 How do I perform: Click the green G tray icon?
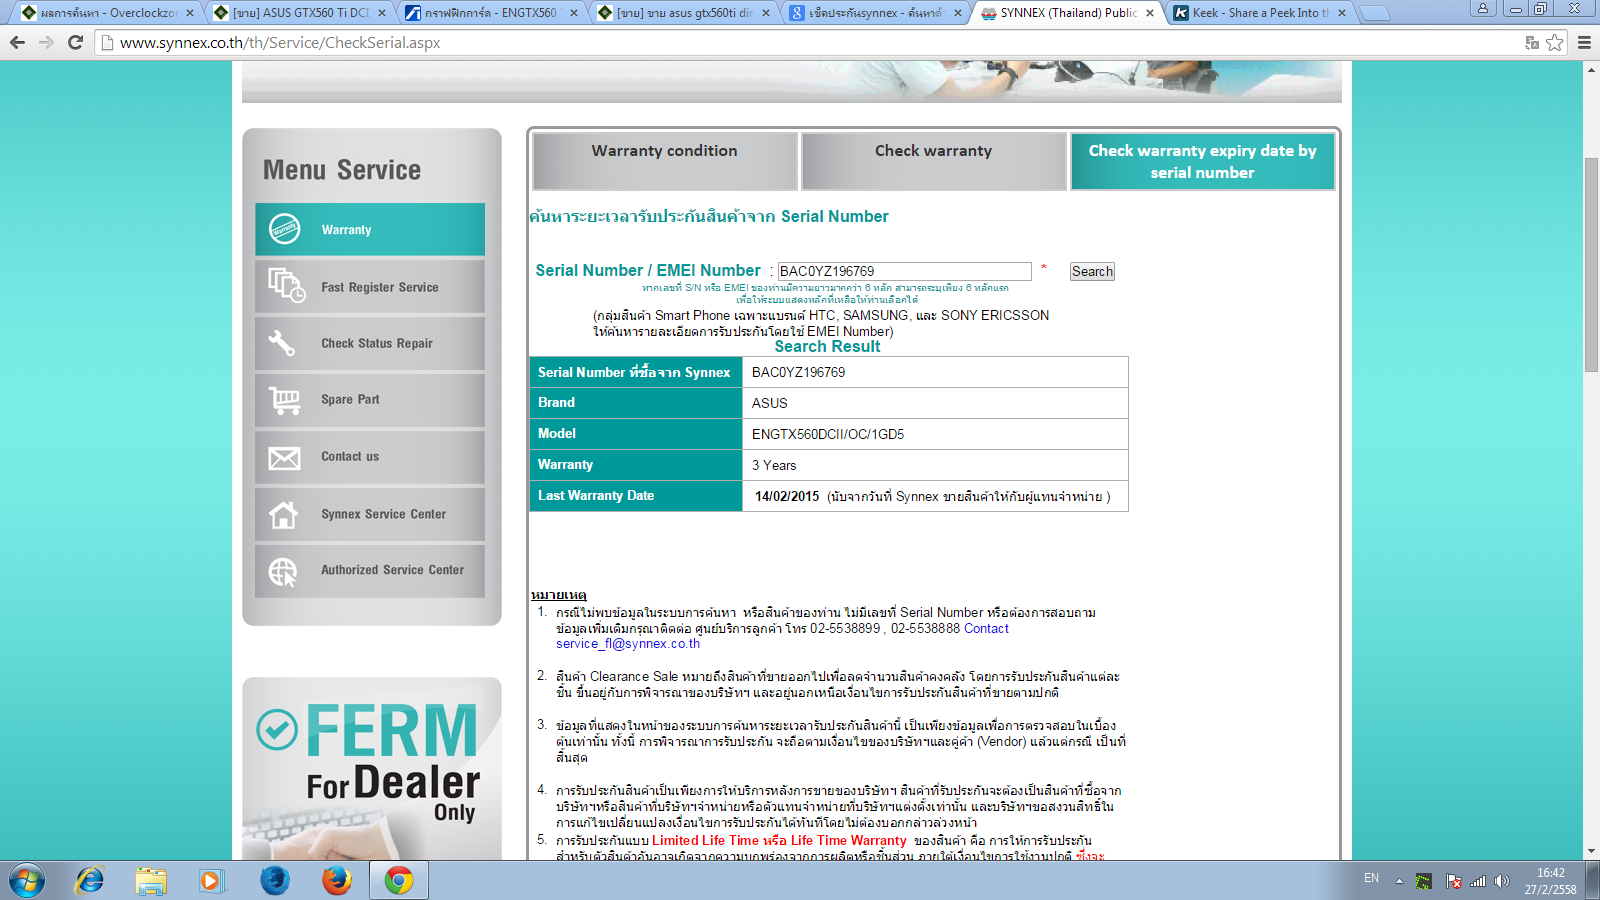pos(1423,881)
